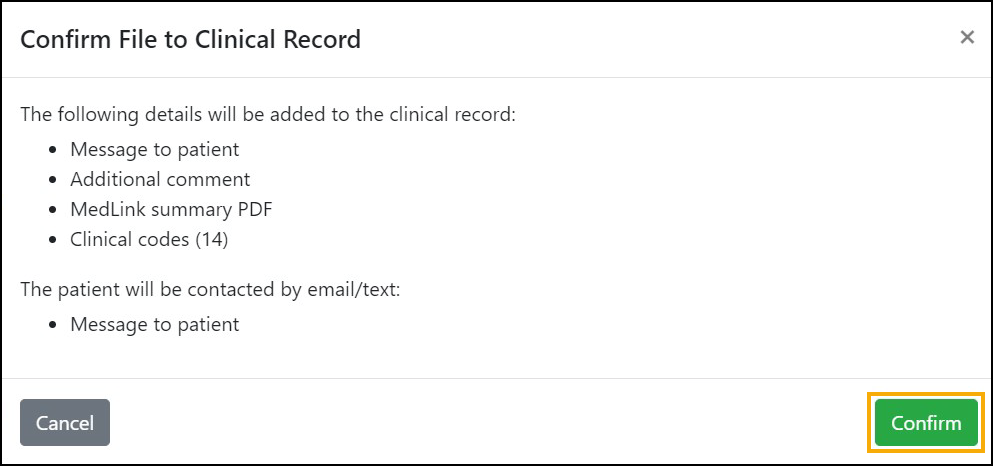Click the word 'PDF' in the MedLink summary item
The width and height of the screenshot is (993, 466).
point(255,210)
